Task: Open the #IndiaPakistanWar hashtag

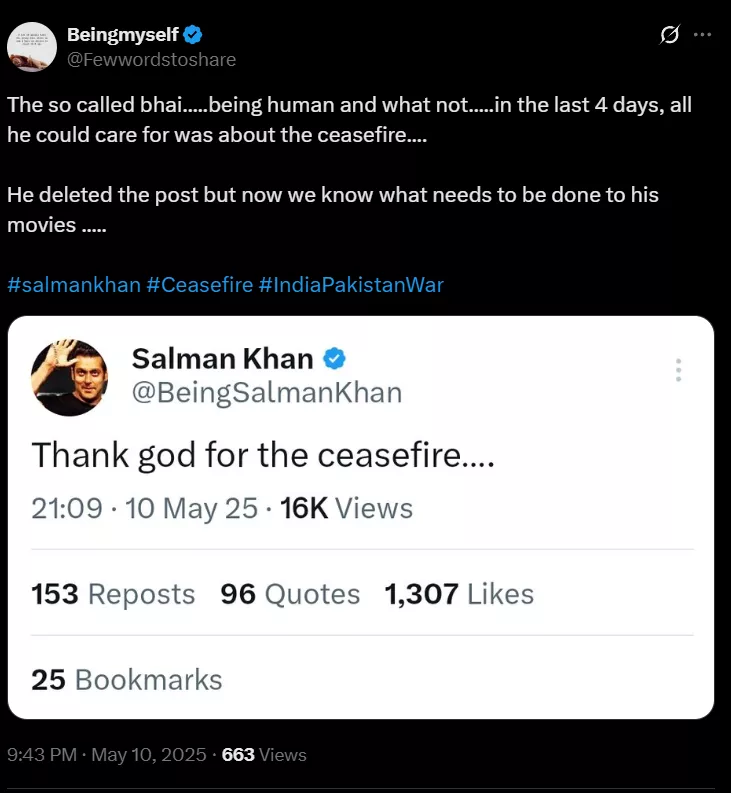Action: click(x=351, y=285)
